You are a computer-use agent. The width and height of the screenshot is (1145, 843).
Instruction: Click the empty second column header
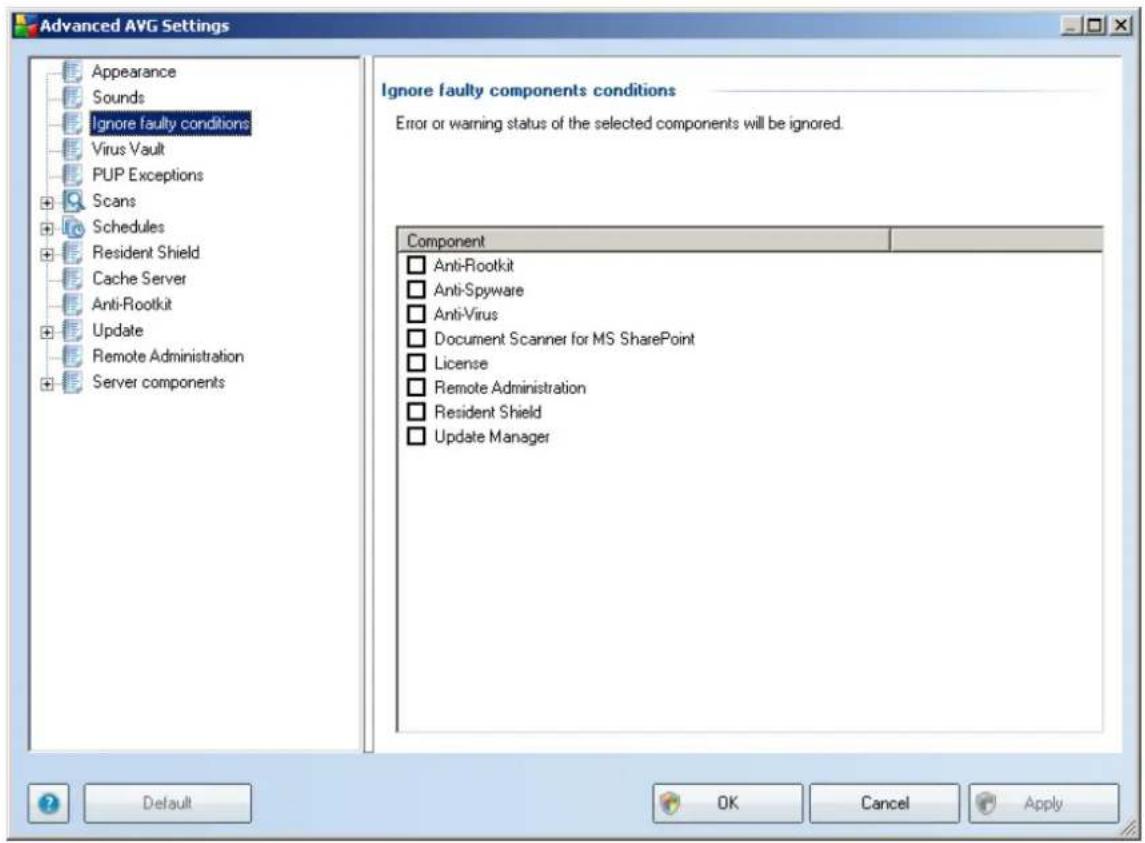[x=996, y=240]
